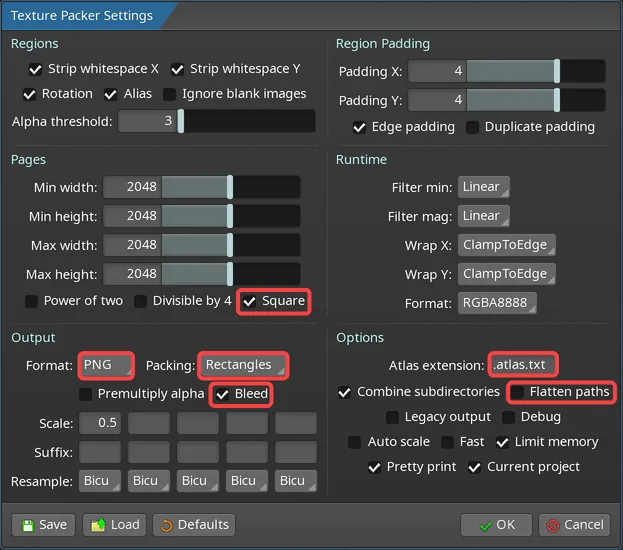The height and width of the screenshot is (550, 623).
Task: Toggle the Square pages checkbox
Action: click(250, 301)
